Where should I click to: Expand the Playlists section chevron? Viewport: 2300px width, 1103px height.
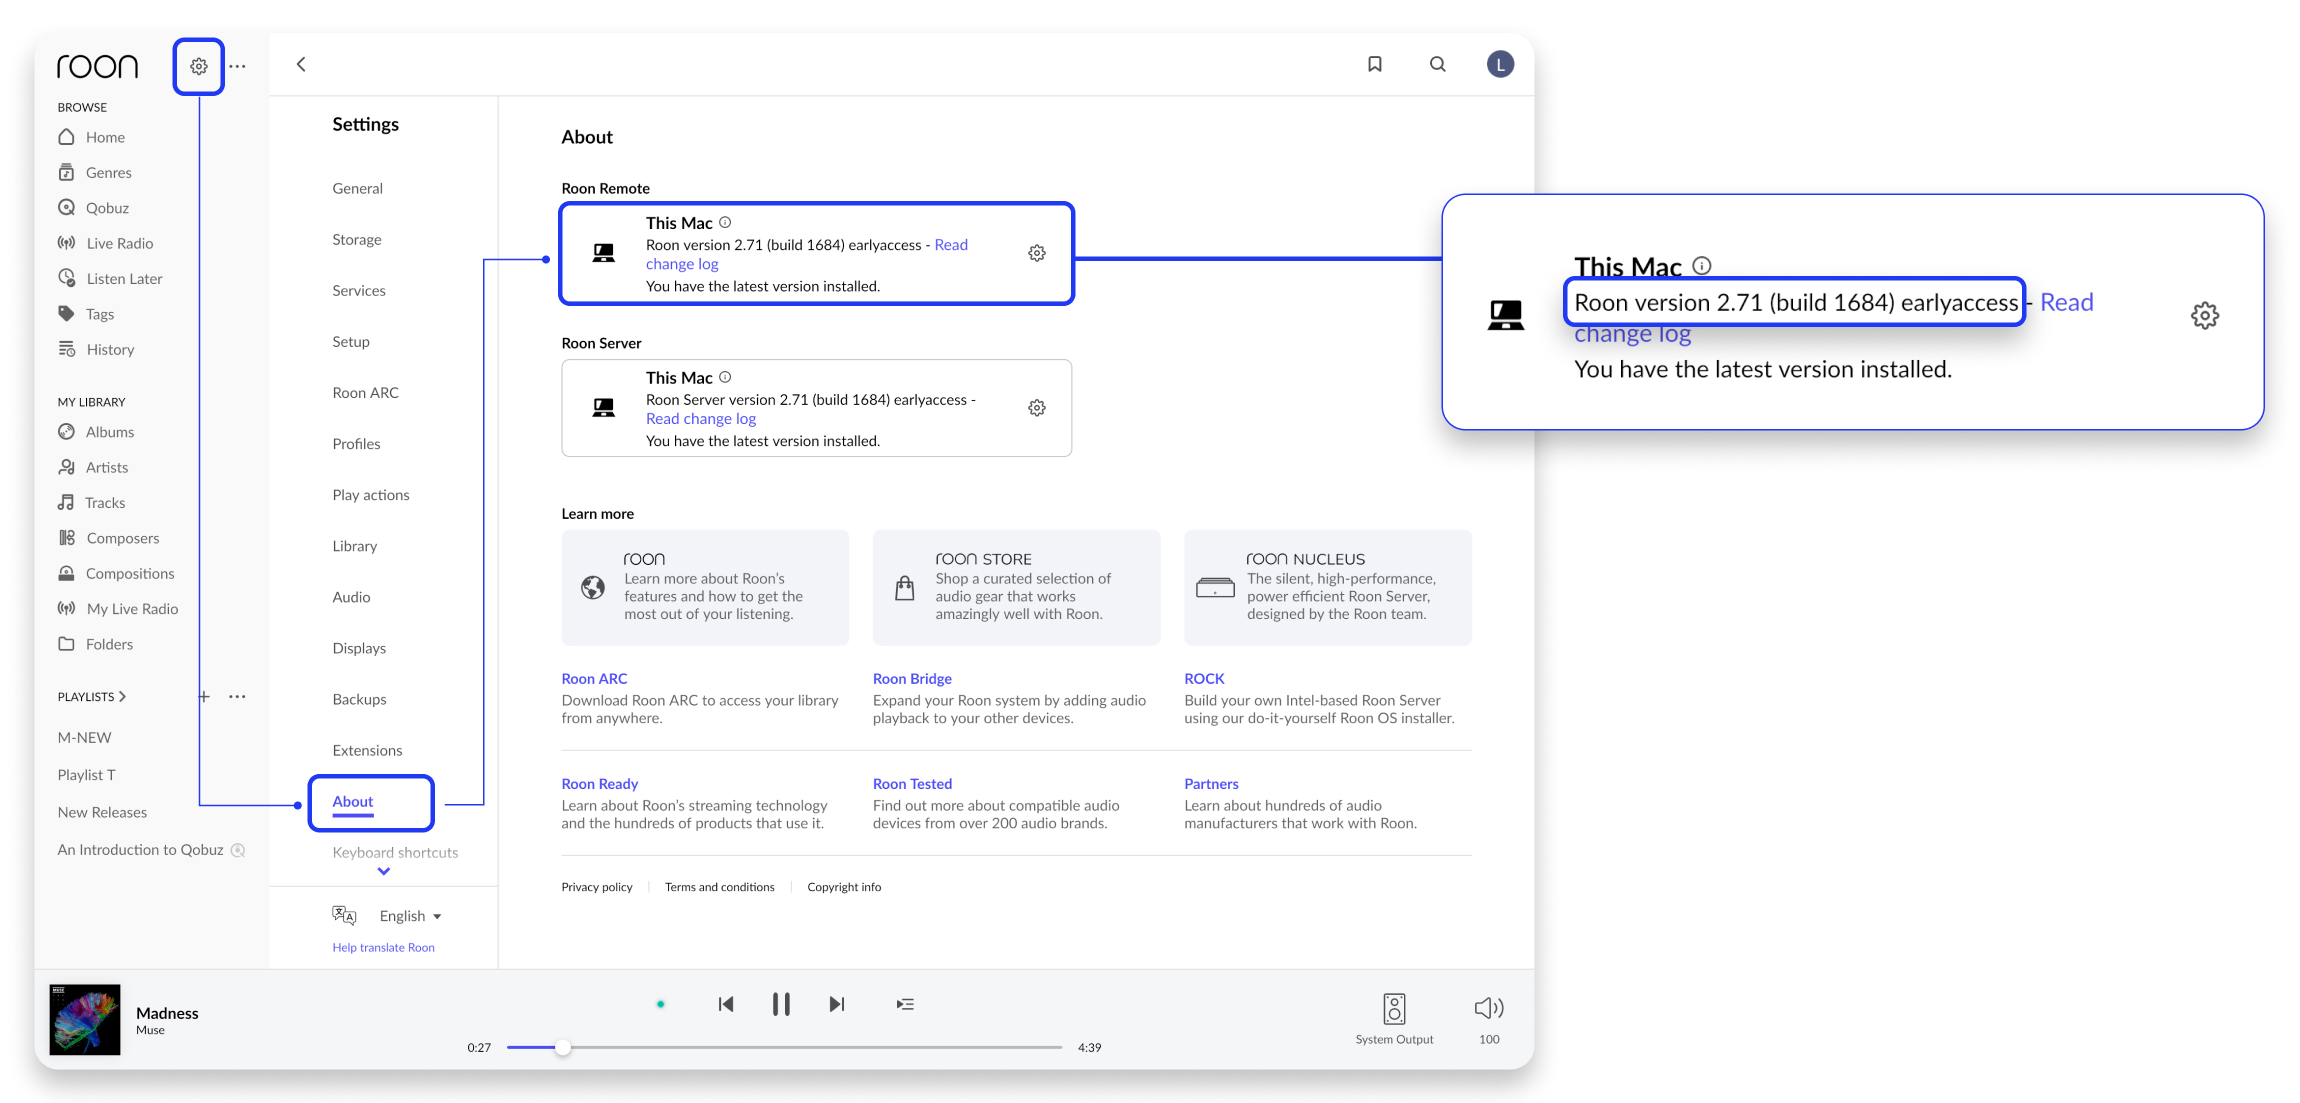click(123, 696)
